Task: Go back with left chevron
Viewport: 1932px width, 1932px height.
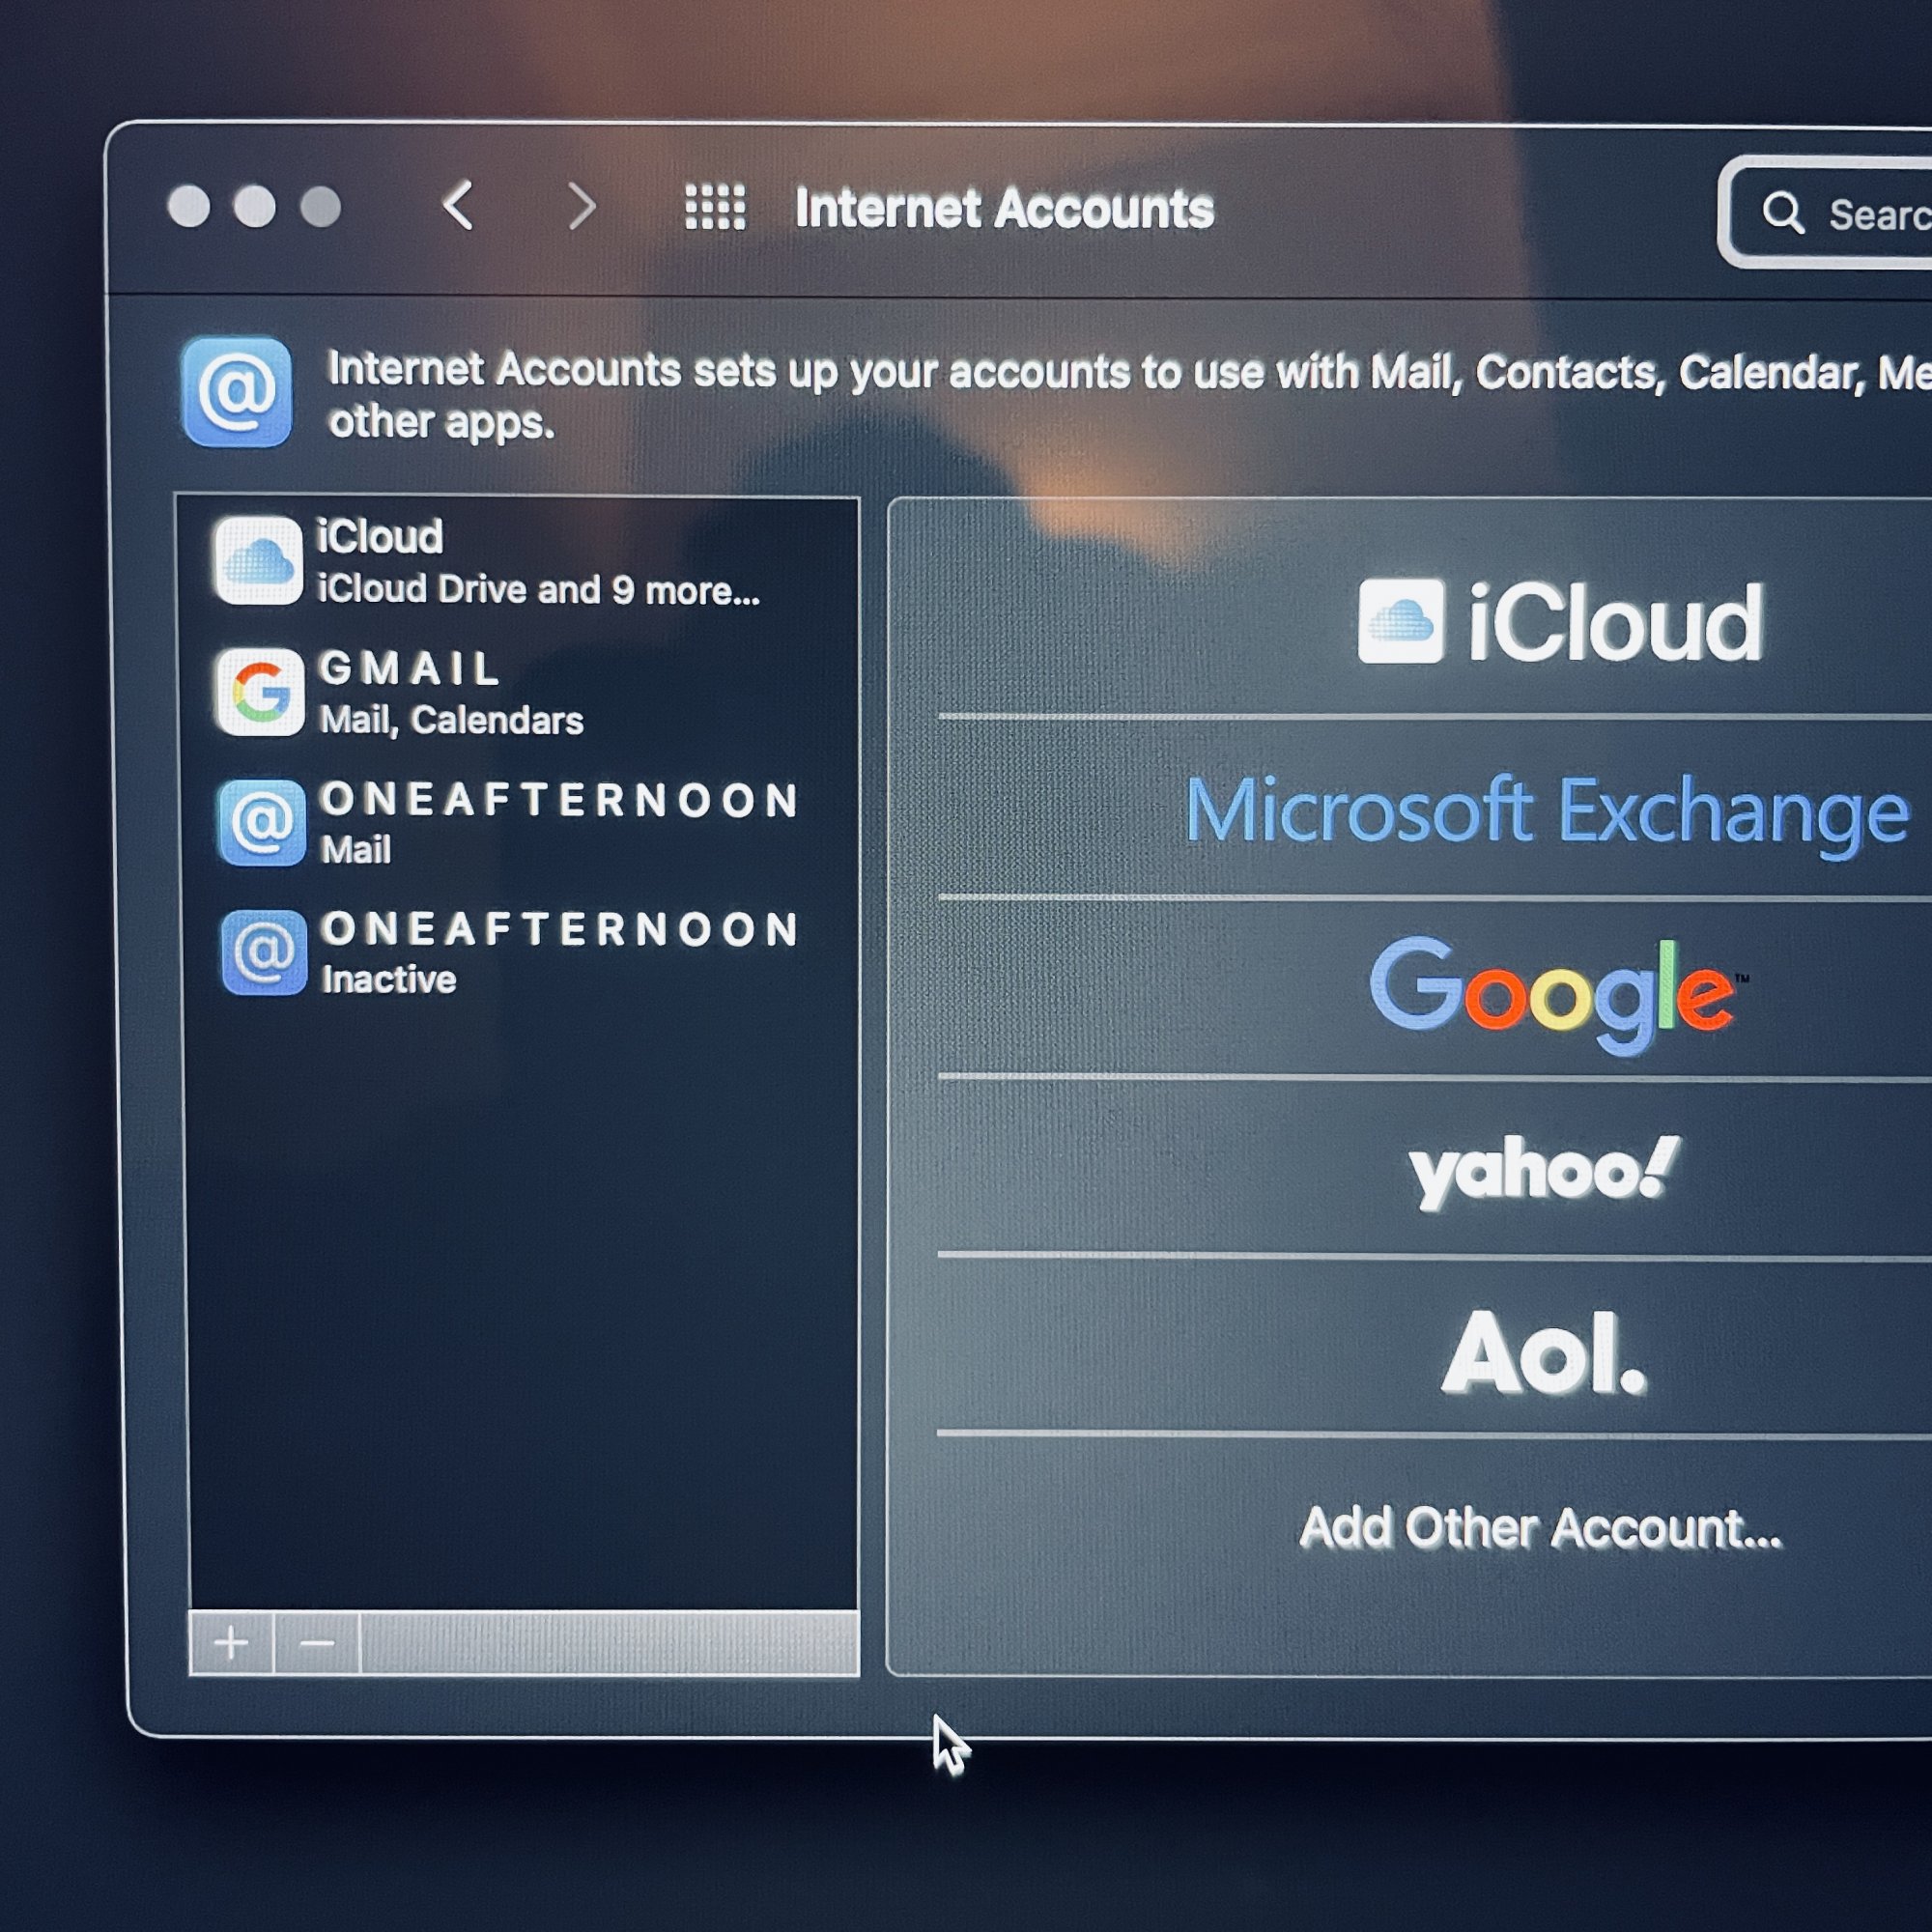Action: click(458, 206)
